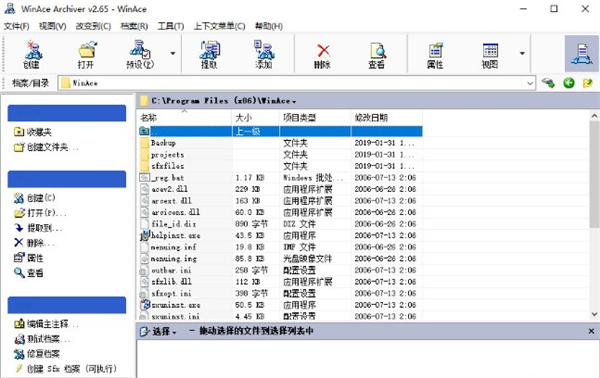Sort by the 修改日期 column header
The height and width of the screenshot is (378, 600).
pyautogui.click(x=386, y=117)
